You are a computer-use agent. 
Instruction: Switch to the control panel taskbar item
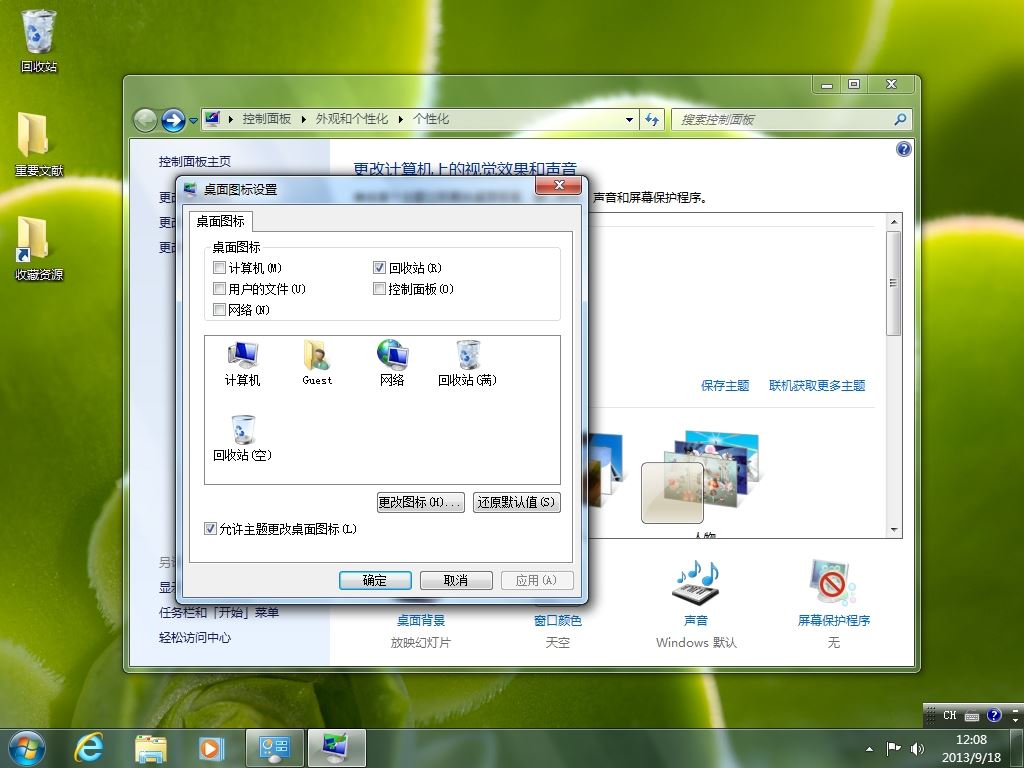274,748
